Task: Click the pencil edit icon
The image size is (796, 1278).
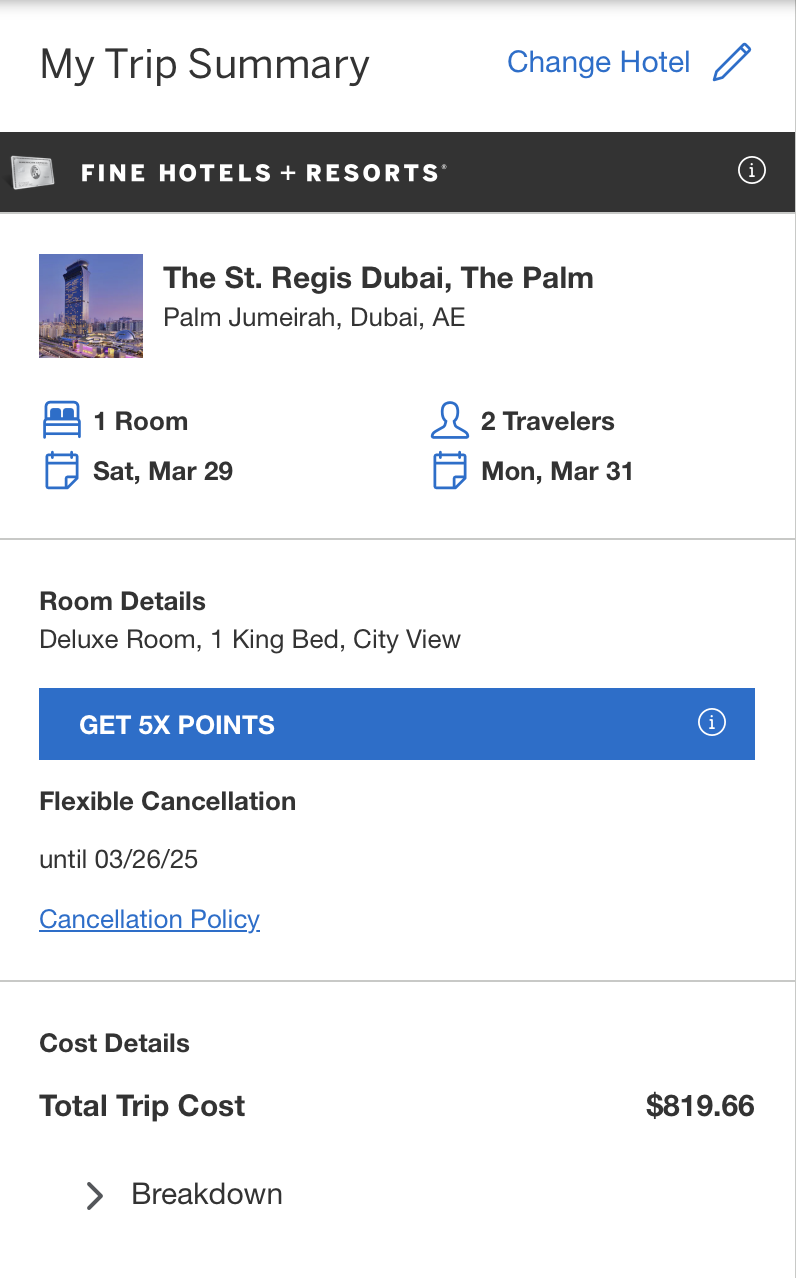Action: (732, 62)
